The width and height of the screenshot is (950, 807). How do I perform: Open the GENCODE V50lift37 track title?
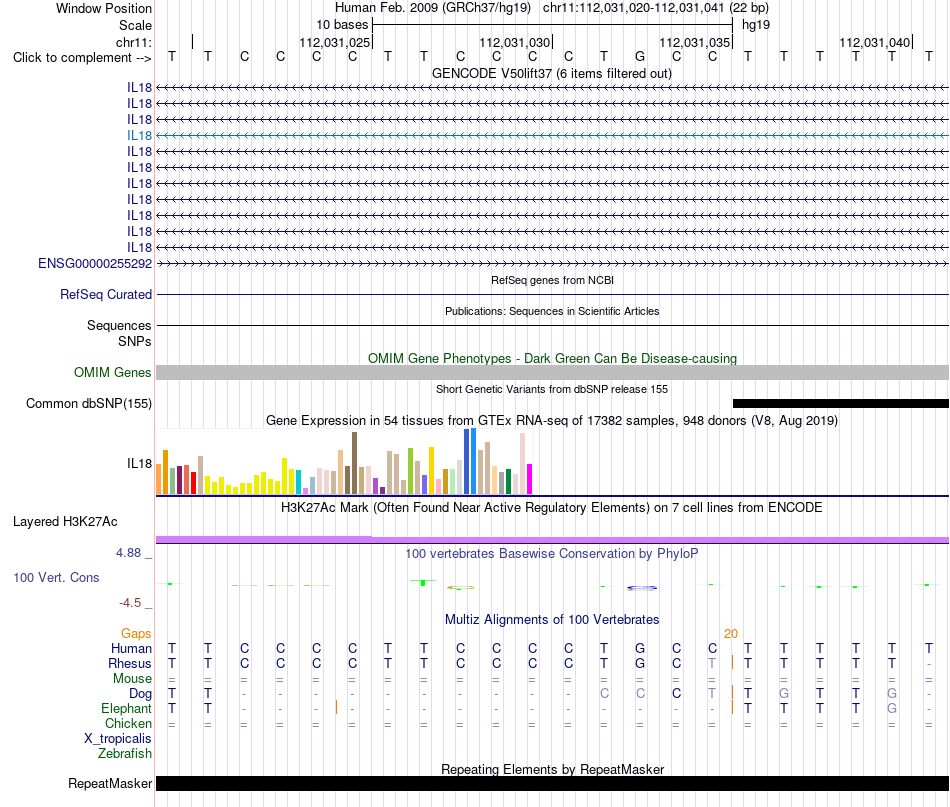[x=552, y=73]
